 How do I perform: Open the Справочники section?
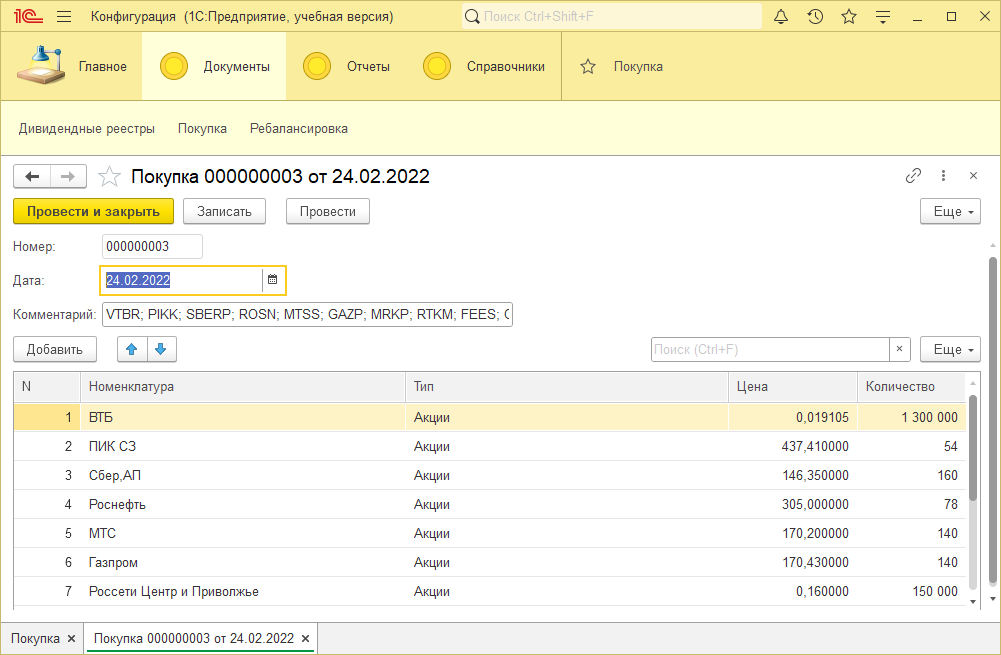(484, 66)
